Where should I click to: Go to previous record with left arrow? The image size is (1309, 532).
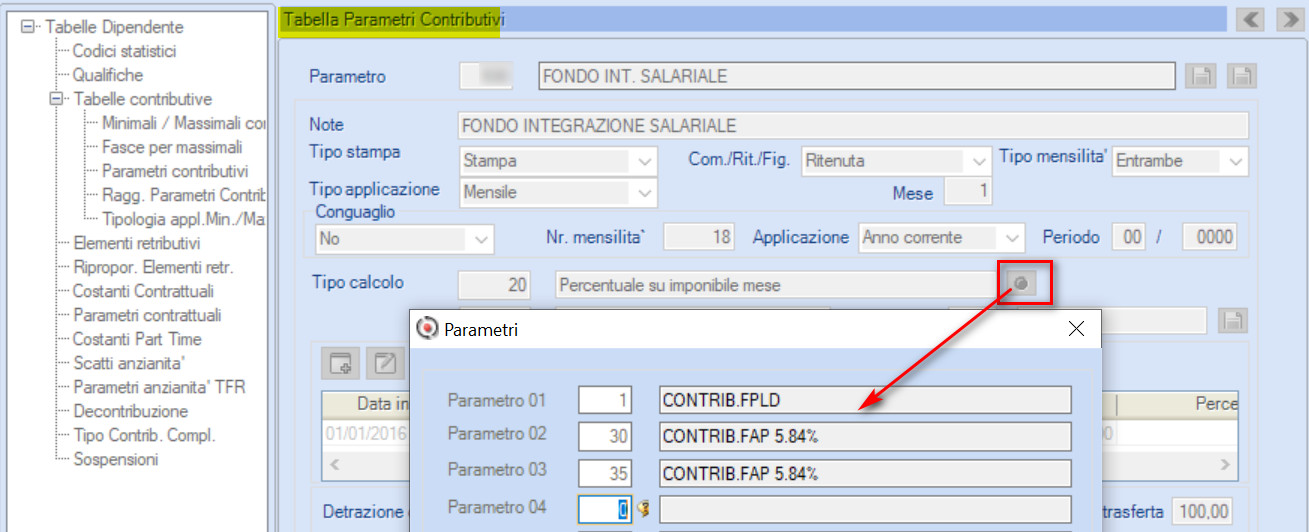[1251, 19]
